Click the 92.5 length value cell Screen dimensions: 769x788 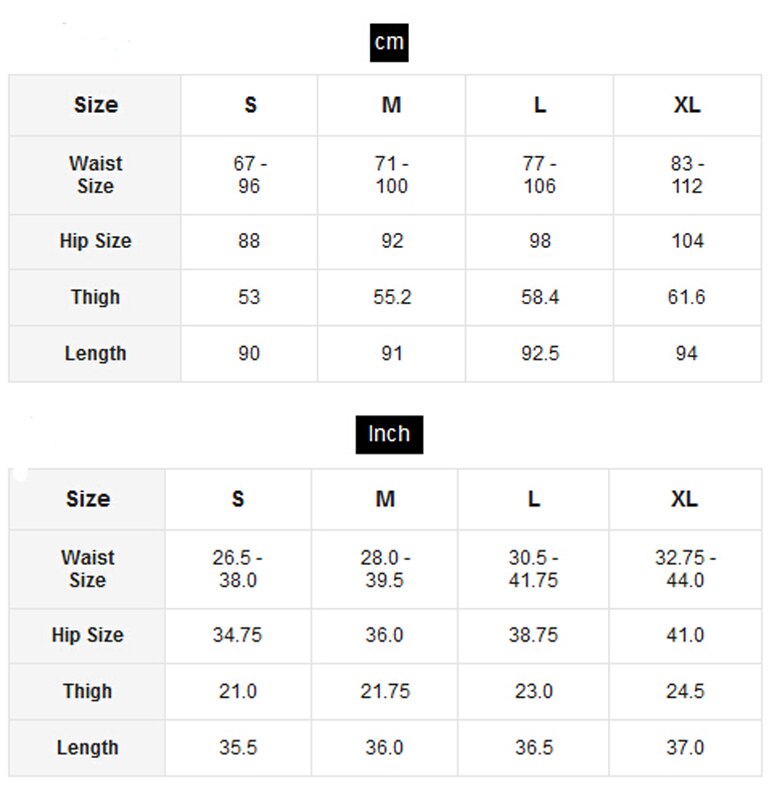539,353
